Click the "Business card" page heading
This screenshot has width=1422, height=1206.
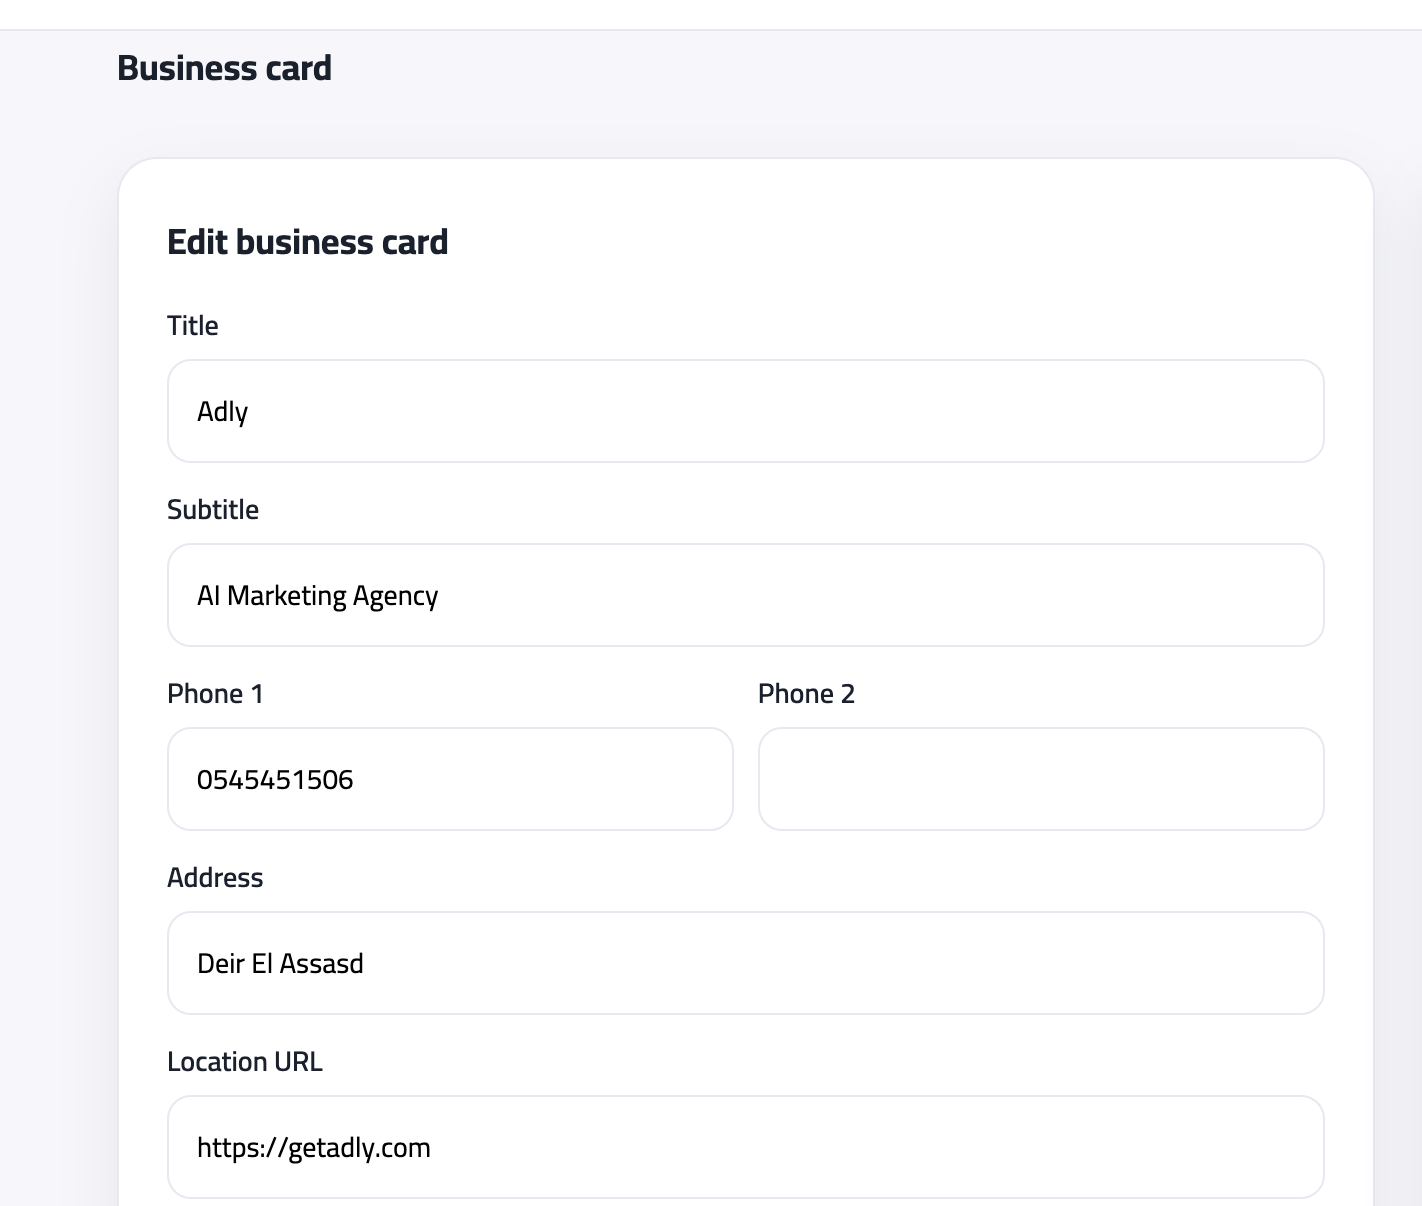point(225,68)
